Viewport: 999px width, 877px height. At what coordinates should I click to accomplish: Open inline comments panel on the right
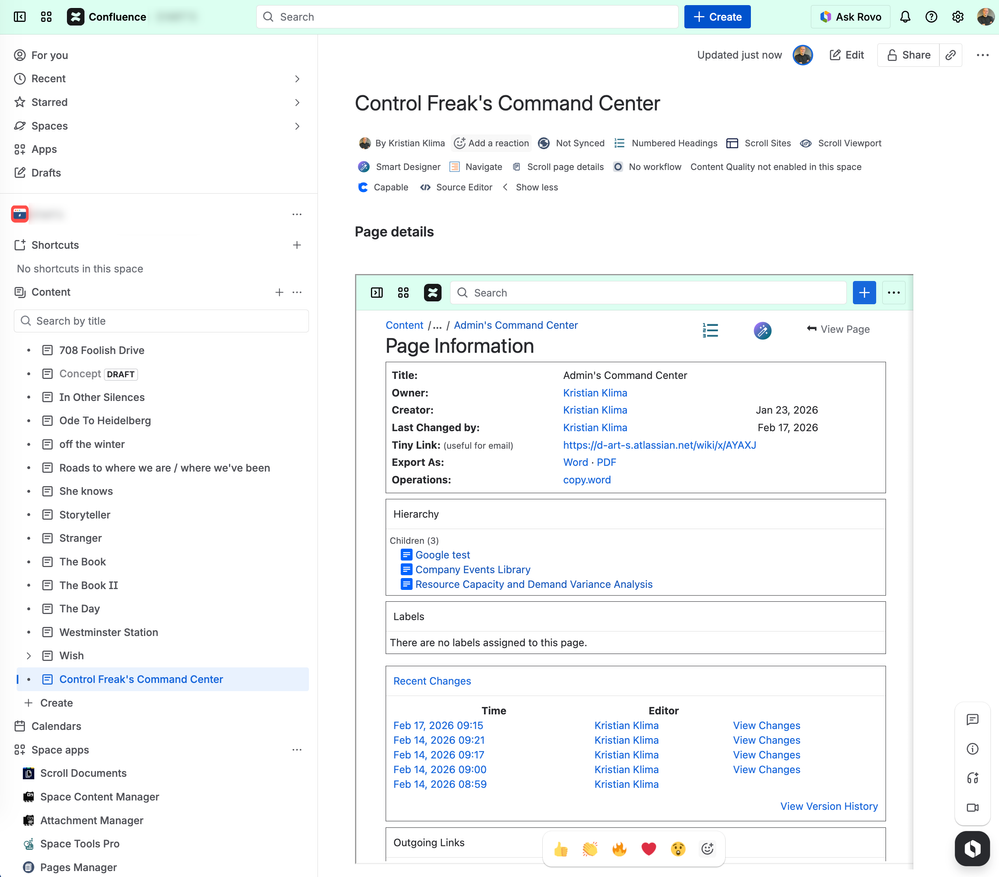(x=972, y=719)
